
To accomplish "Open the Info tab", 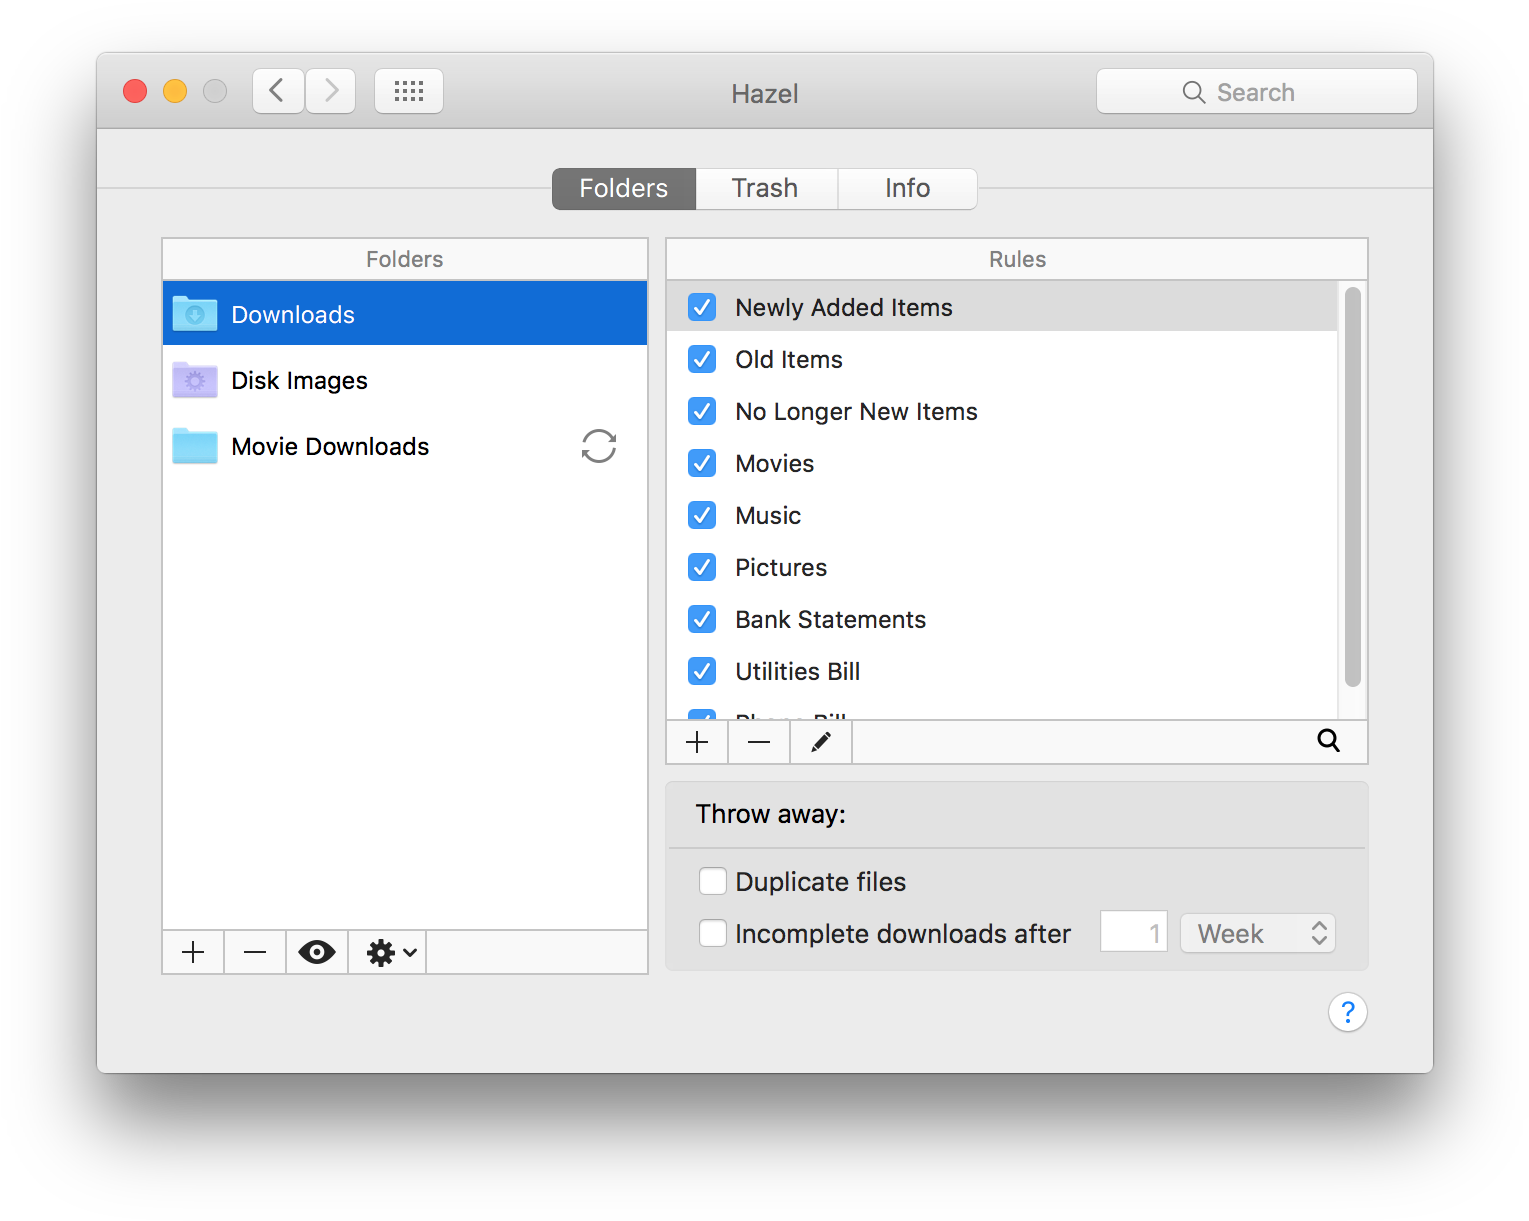I will 906,188.
